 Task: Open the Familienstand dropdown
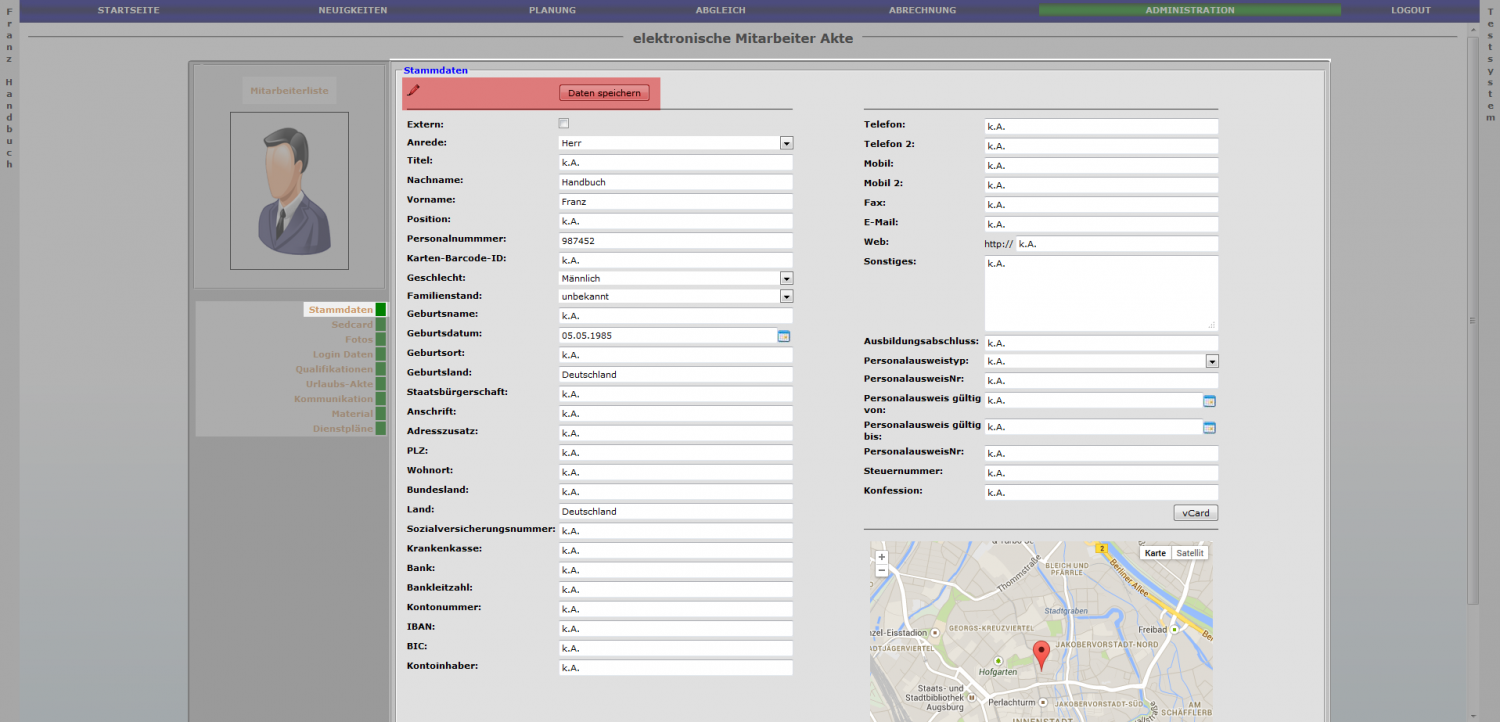click(x=786, y=297)
